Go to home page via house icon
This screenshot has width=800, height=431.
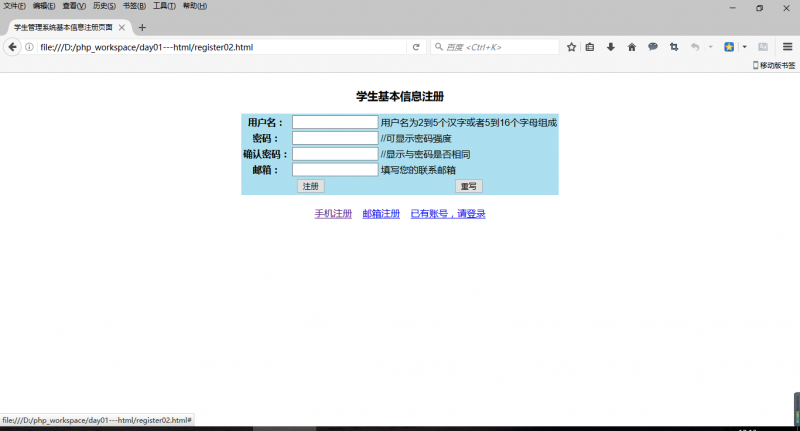pyautogui.click(x=632, y=47)
